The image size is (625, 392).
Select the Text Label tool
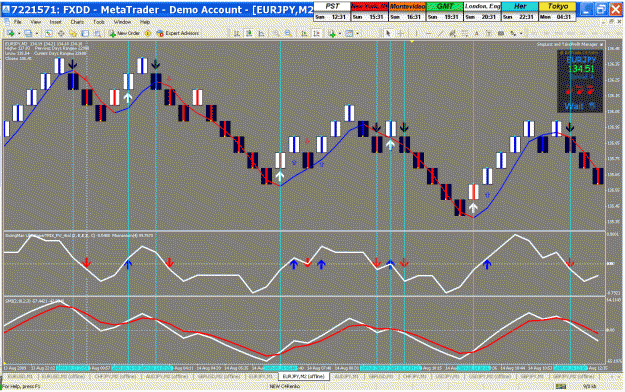[489, 33]
